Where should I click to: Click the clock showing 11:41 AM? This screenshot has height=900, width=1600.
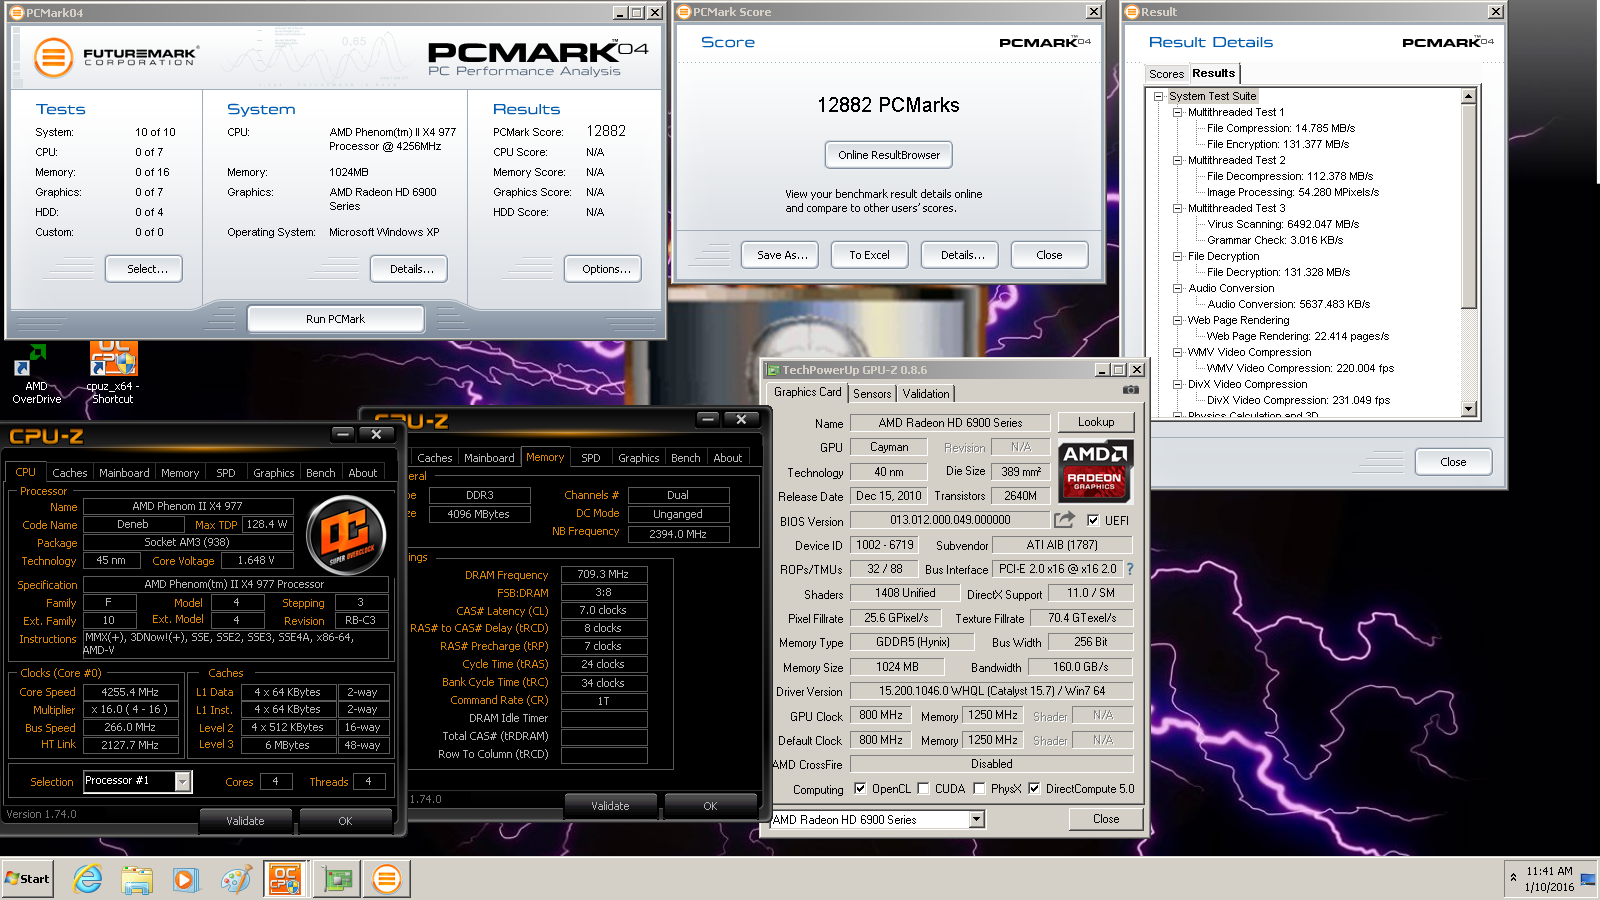tap(1549, 871)
